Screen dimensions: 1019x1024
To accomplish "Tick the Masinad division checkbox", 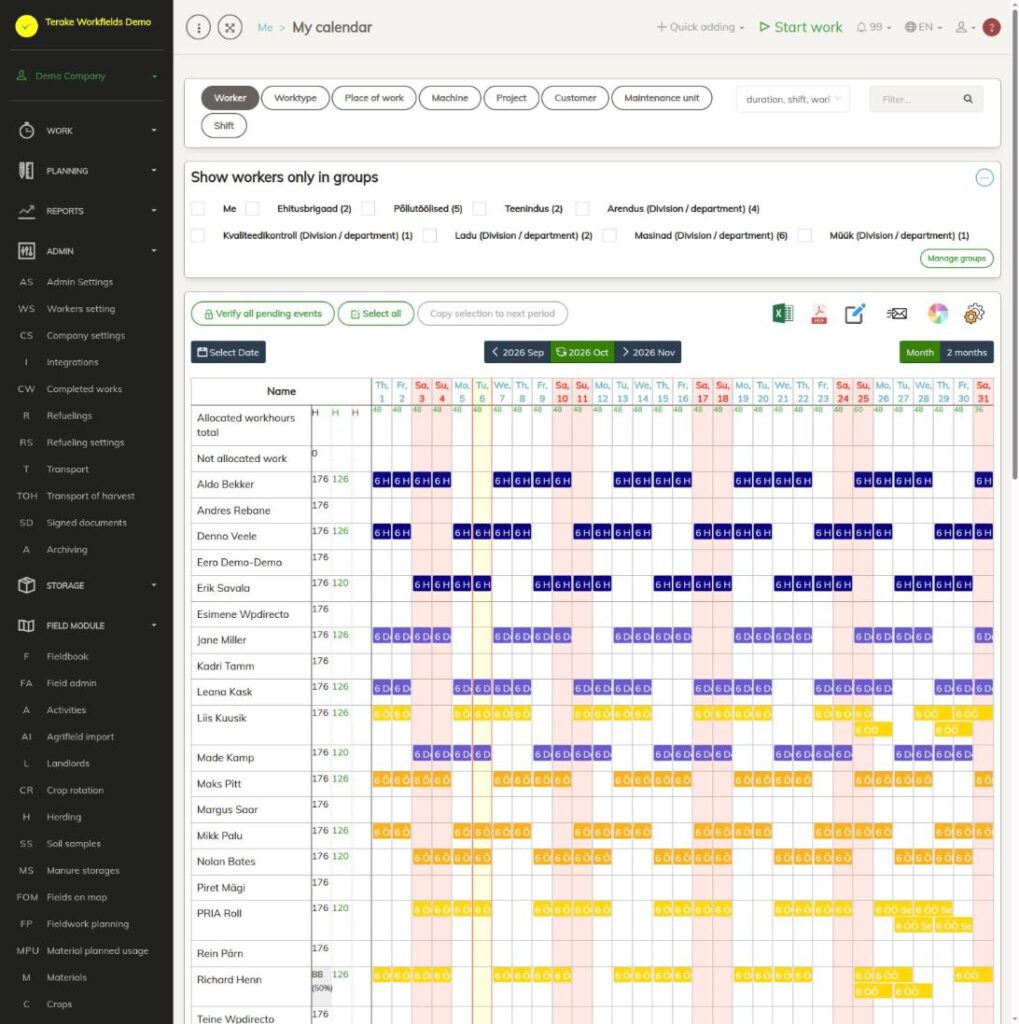I will [609, 235].
